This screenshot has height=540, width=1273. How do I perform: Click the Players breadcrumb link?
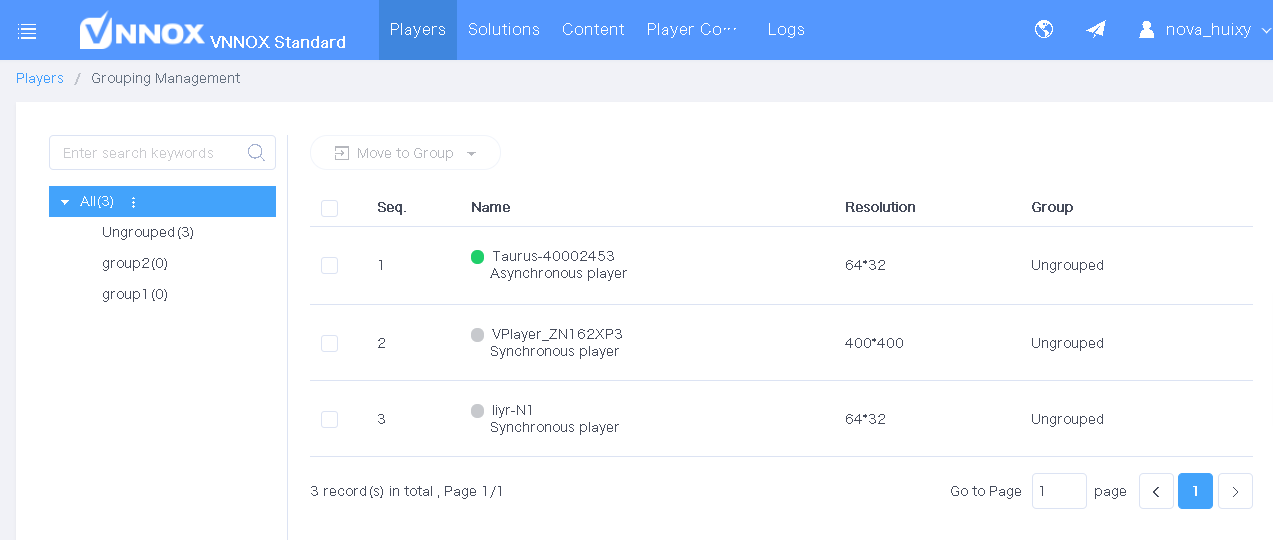point(40,78)
